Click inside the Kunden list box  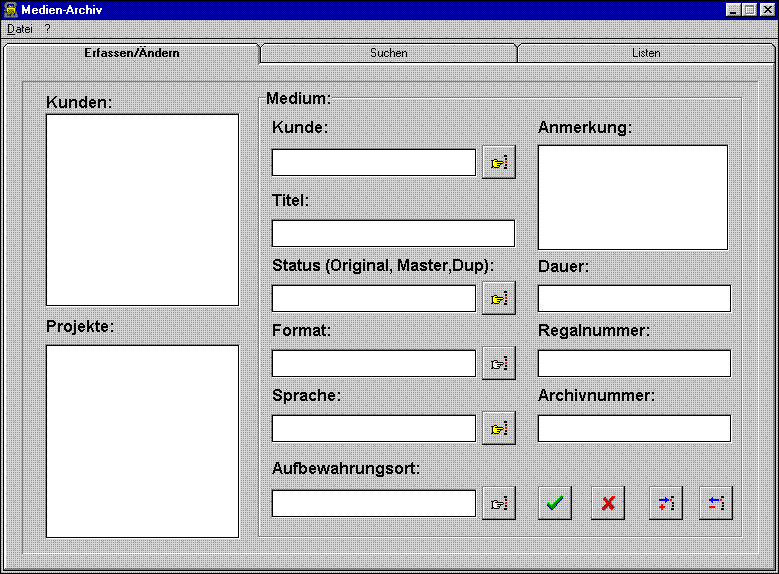pyautogui.click(x=142, y=209)
